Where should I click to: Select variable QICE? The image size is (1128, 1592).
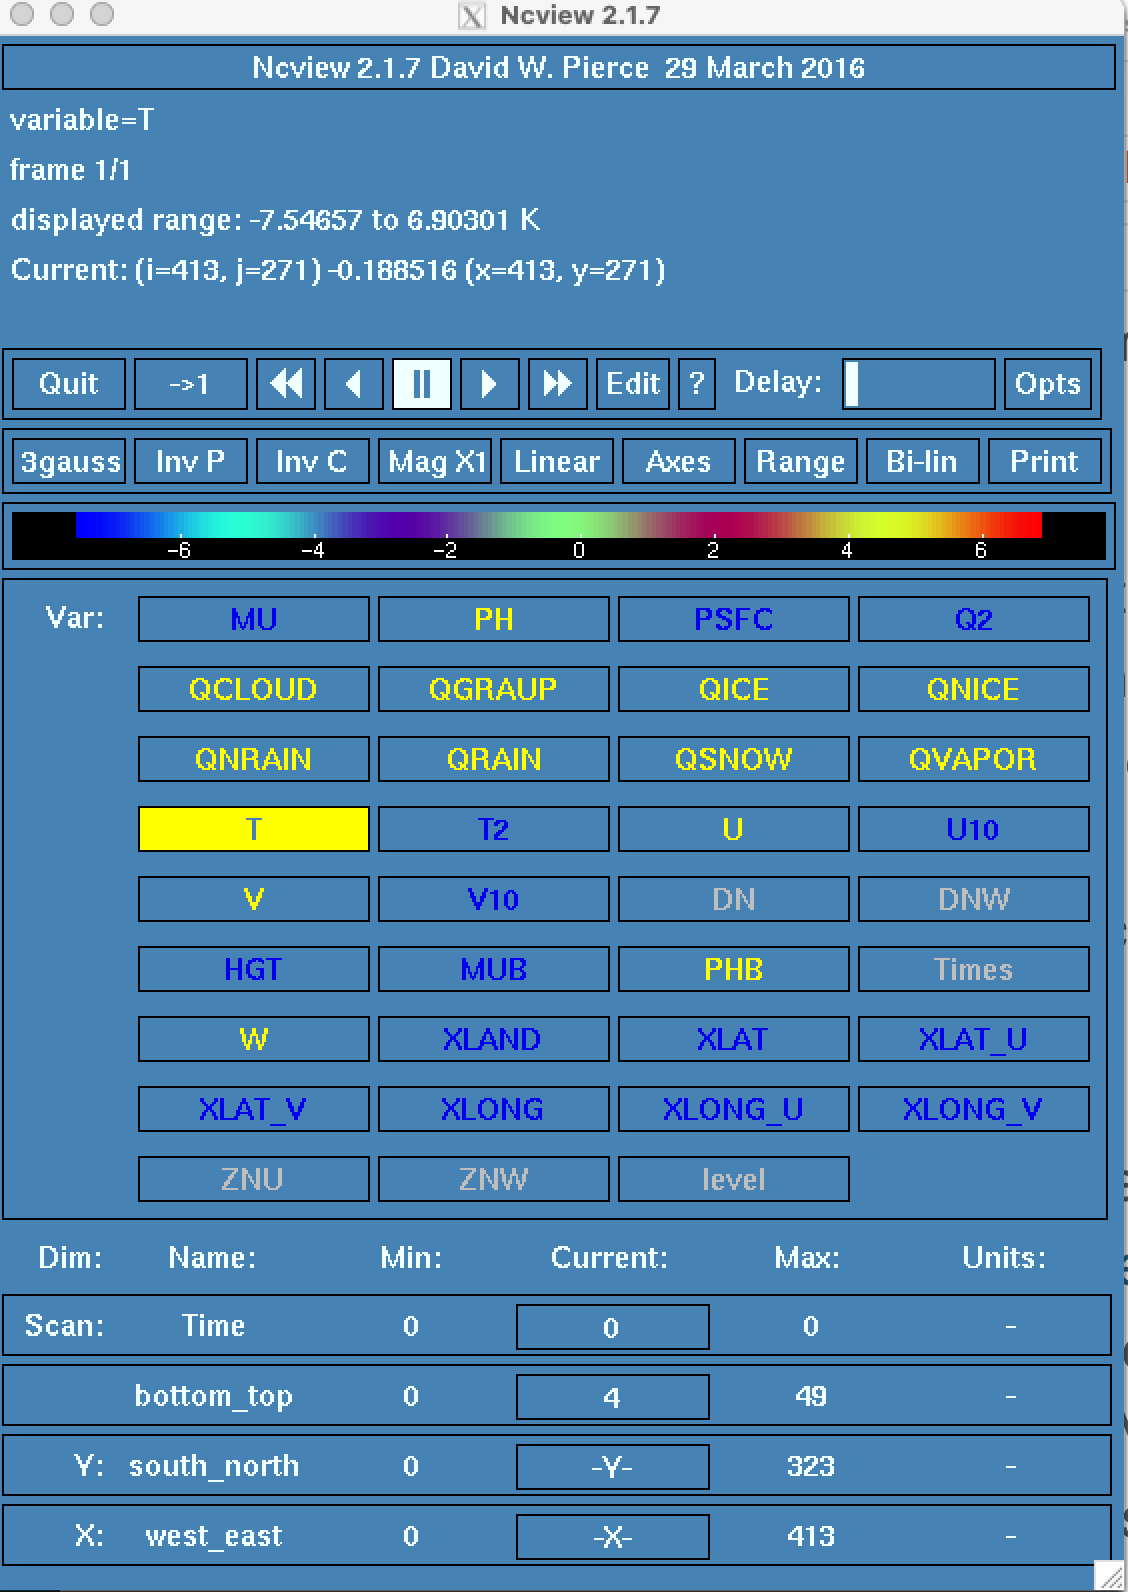point(734,689)
